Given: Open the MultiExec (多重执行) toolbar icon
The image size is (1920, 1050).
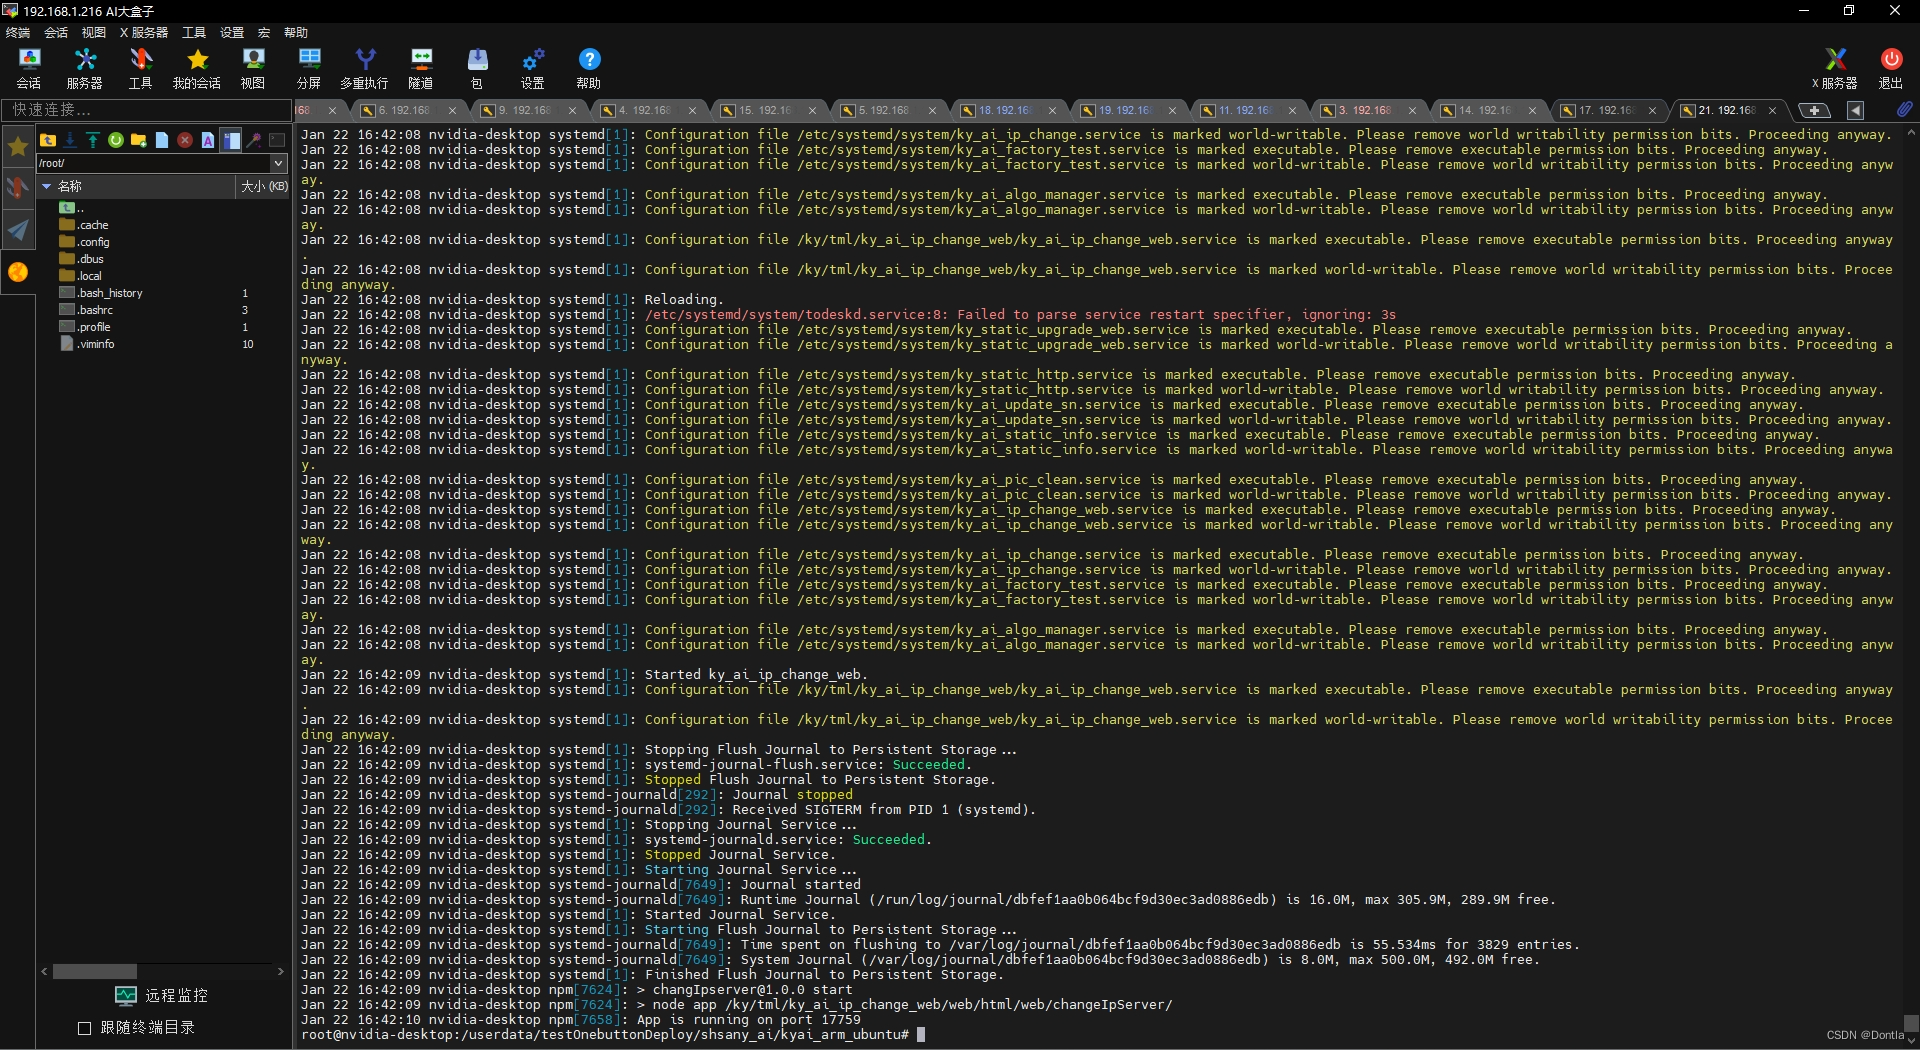Looking at the screenshot, I should [x=365, y=69].
